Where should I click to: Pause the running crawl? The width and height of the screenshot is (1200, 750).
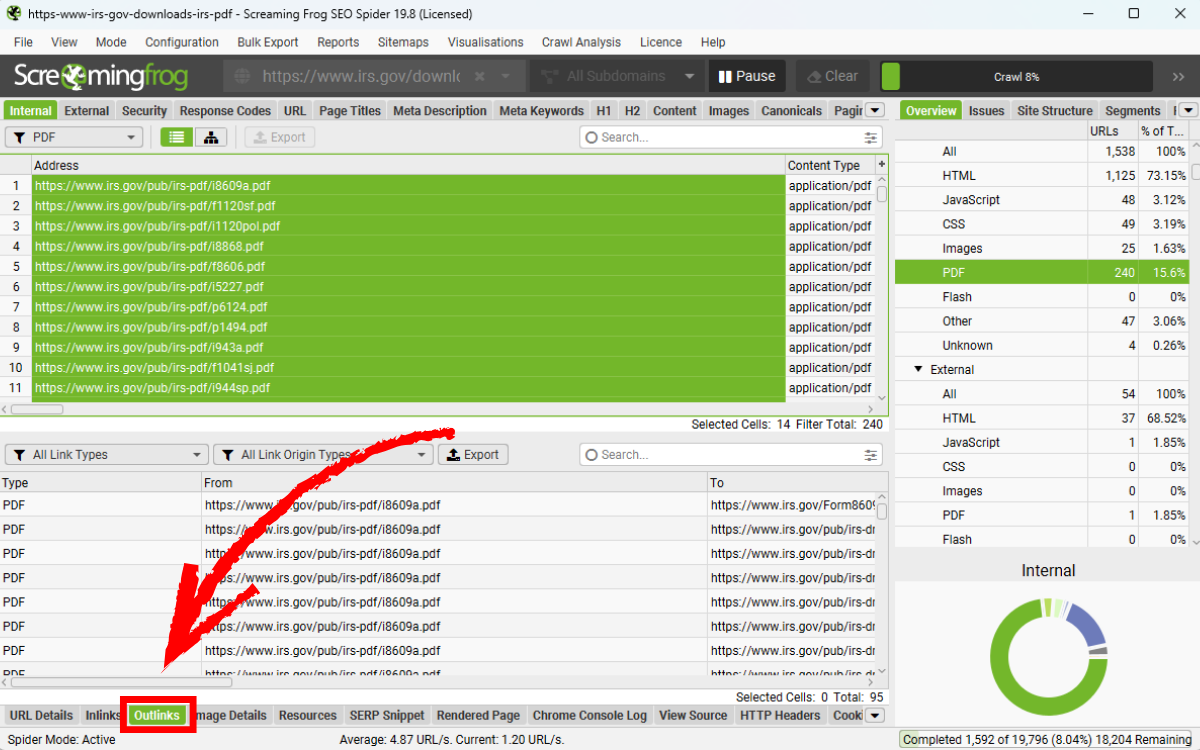[746, 76]
